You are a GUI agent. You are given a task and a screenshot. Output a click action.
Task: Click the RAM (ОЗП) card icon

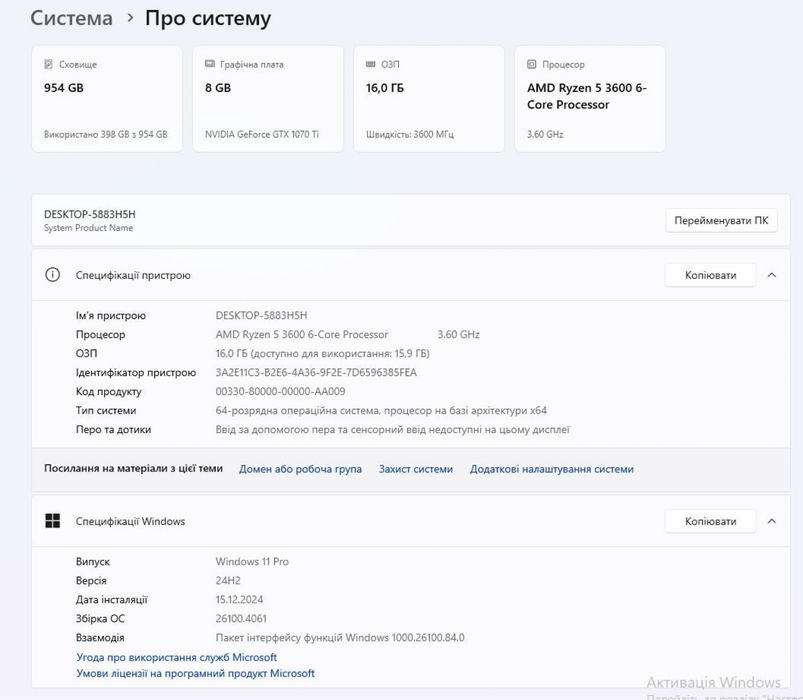click(371, 65)
